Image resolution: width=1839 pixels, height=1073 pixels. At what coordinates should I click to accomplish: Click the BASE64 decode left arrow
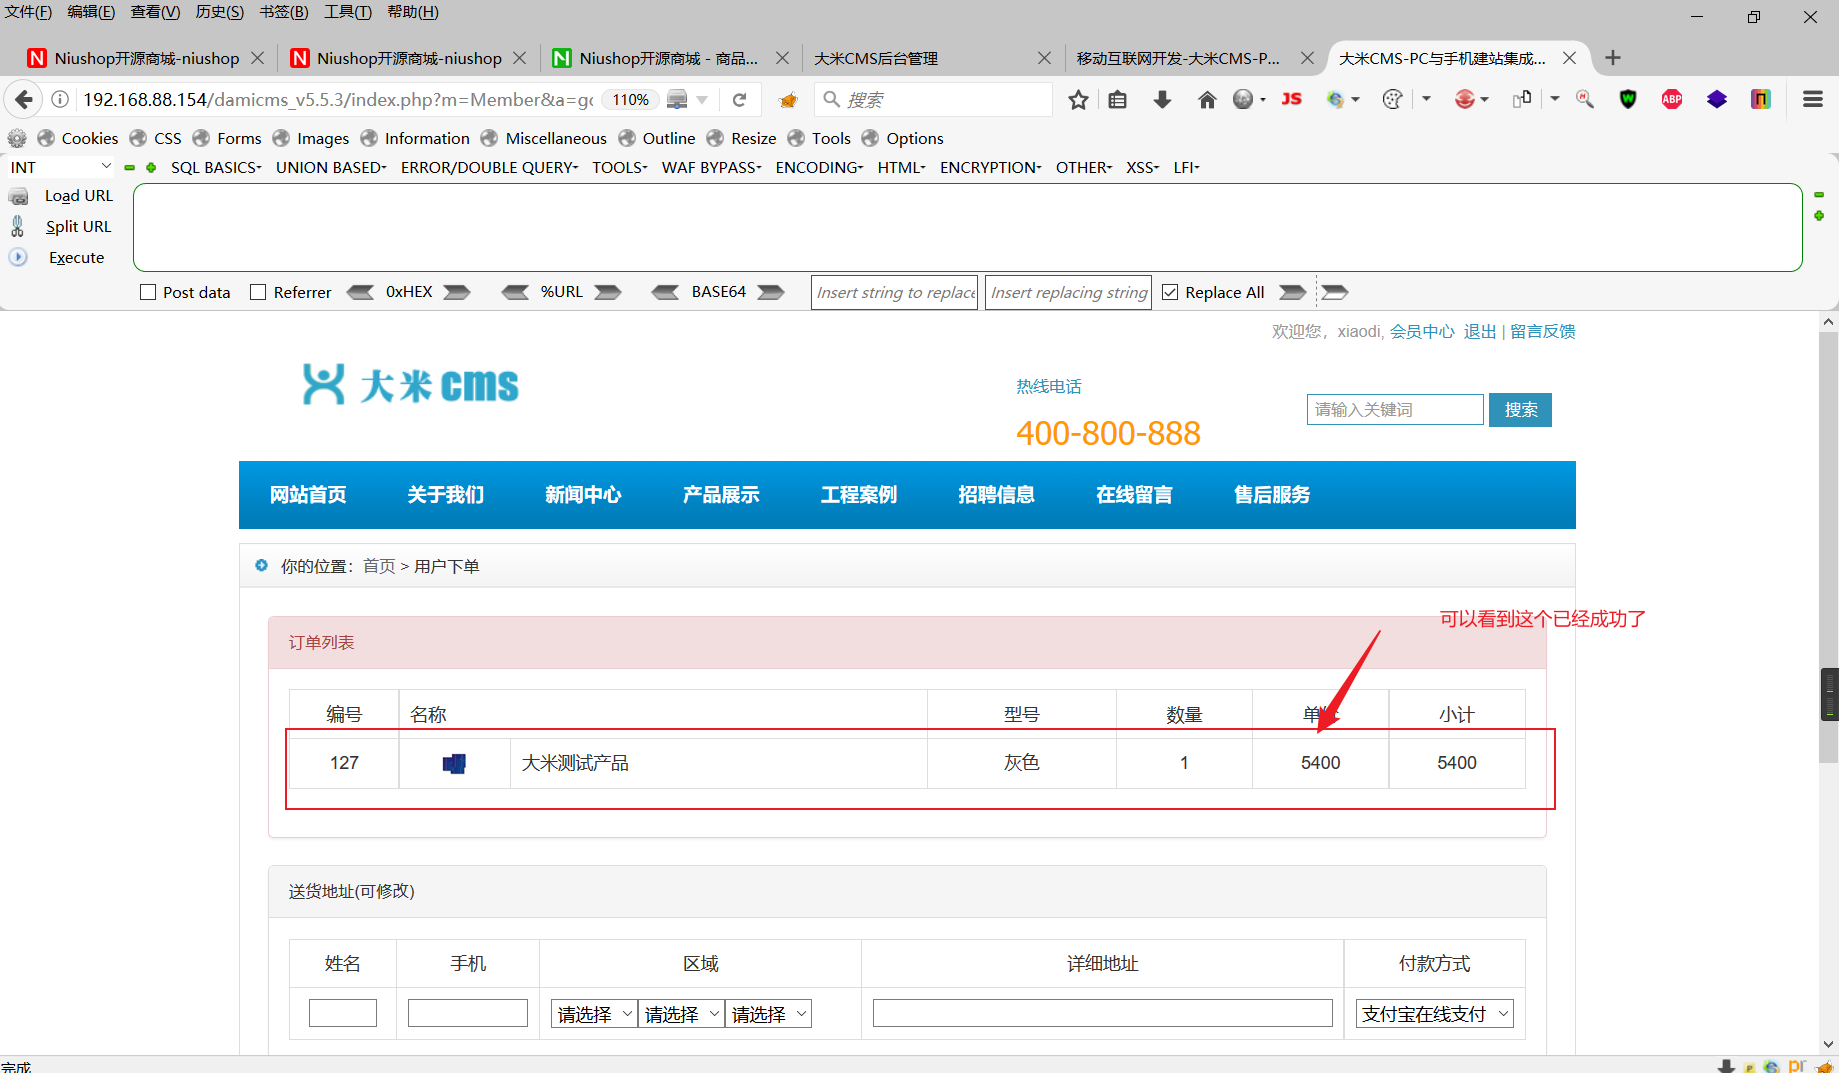[x=665, y=292]
